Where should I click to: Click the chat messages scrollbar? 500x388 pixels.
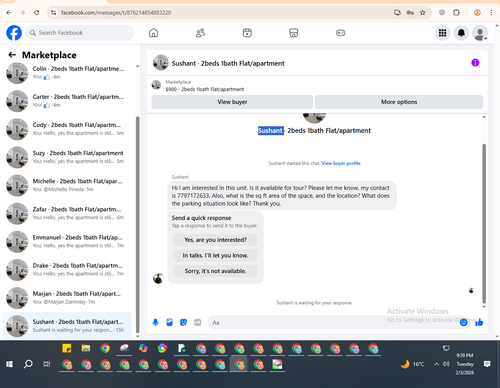(484, 223)
